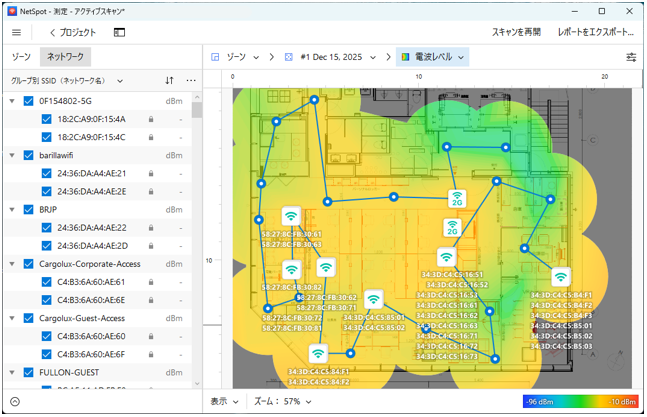Toggle the sidebar panel layout icon
Screen dimensions: 647x417
(x=119, y=33)
